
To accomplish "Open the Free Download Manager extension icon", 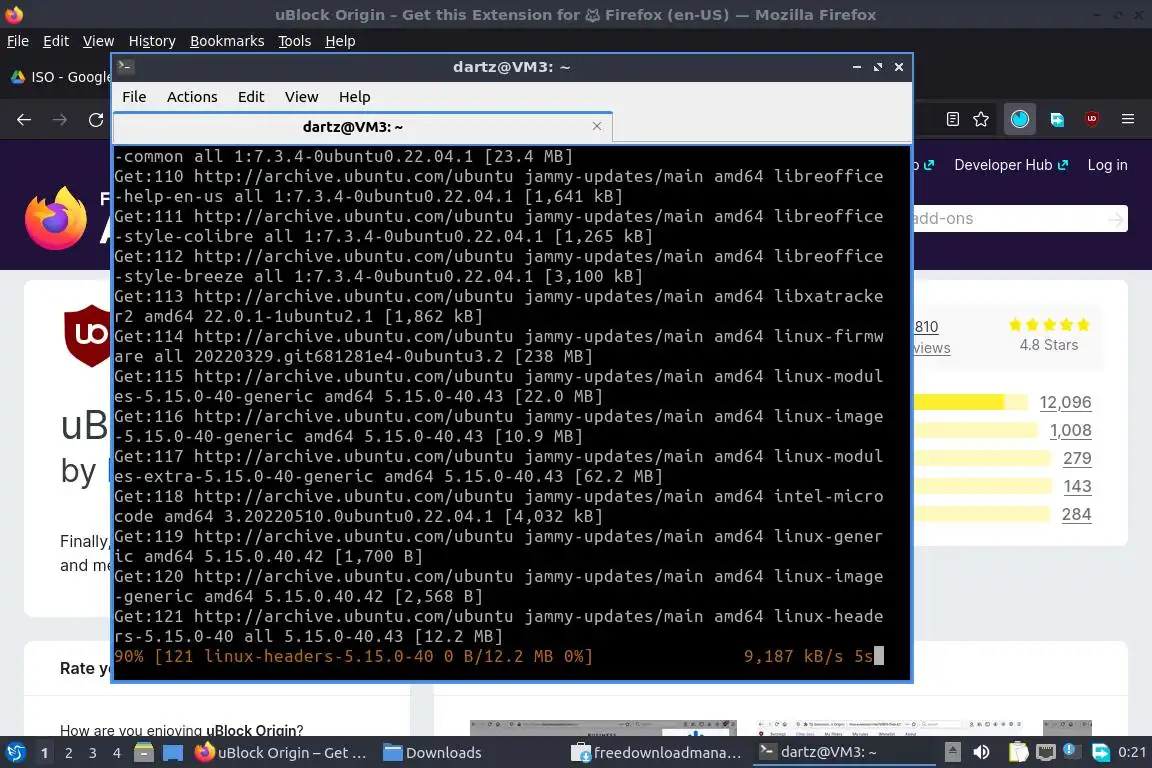I will (1057, 119).
